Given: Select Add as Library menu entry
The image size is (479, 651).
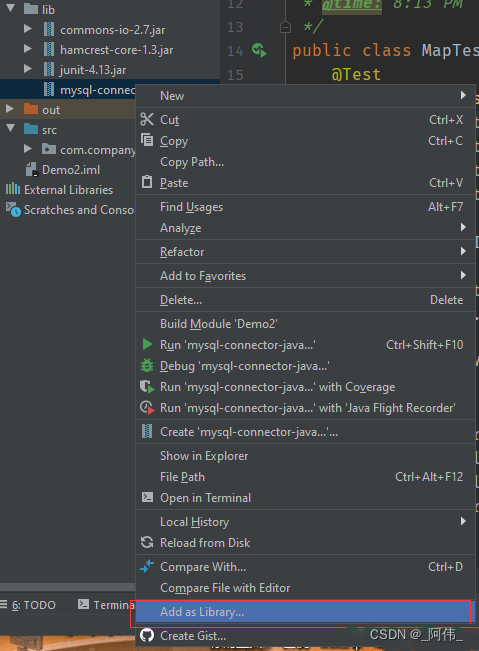Looking at the screenshot, I should (305, 612).
